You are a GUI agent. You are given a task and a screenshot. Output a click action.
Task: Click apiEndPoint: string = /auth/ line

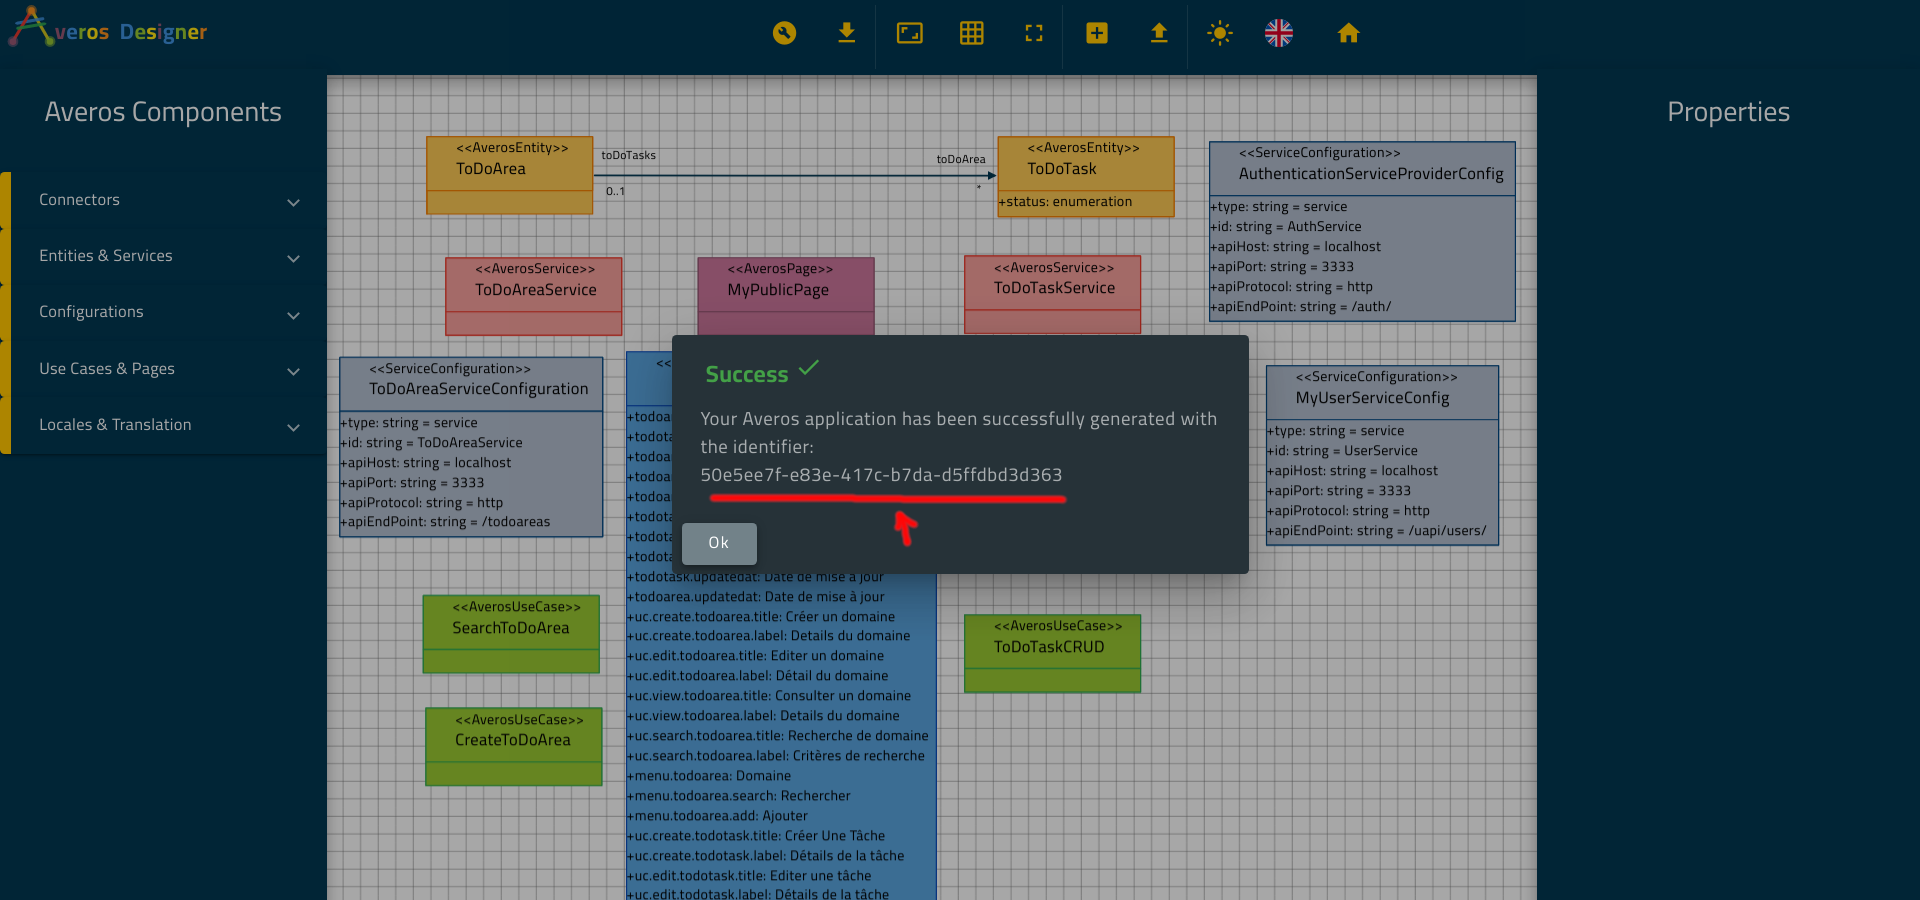pos(1301,307)
